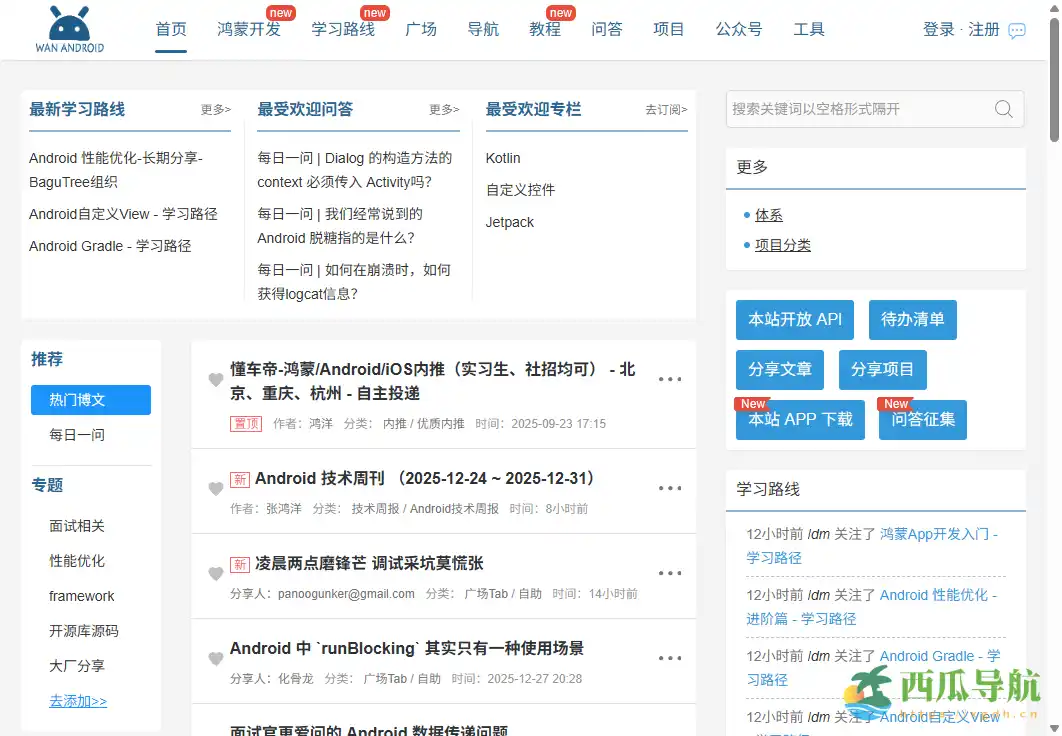Open the 鸿蒙开发 menu item
The height and width of the screenshot is (736, 1062).
[248, 29]
